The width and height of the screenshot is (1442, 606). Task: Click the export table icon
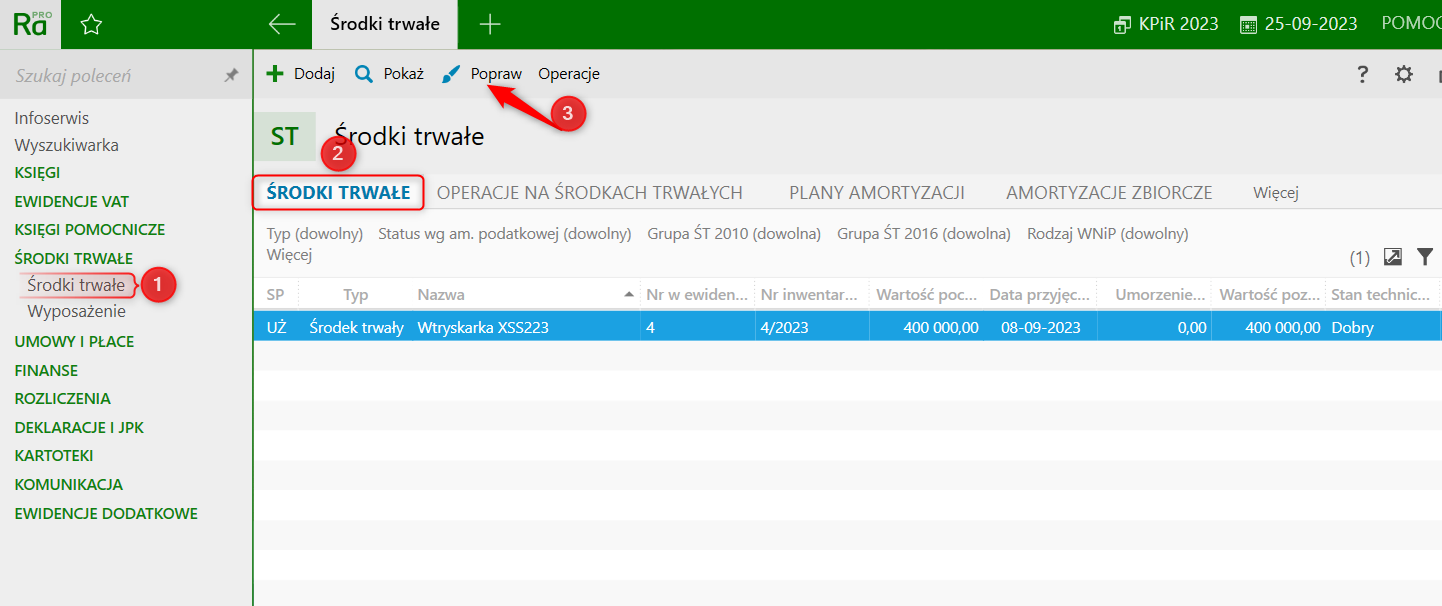pyautogui.click(x=1392, y=257)
